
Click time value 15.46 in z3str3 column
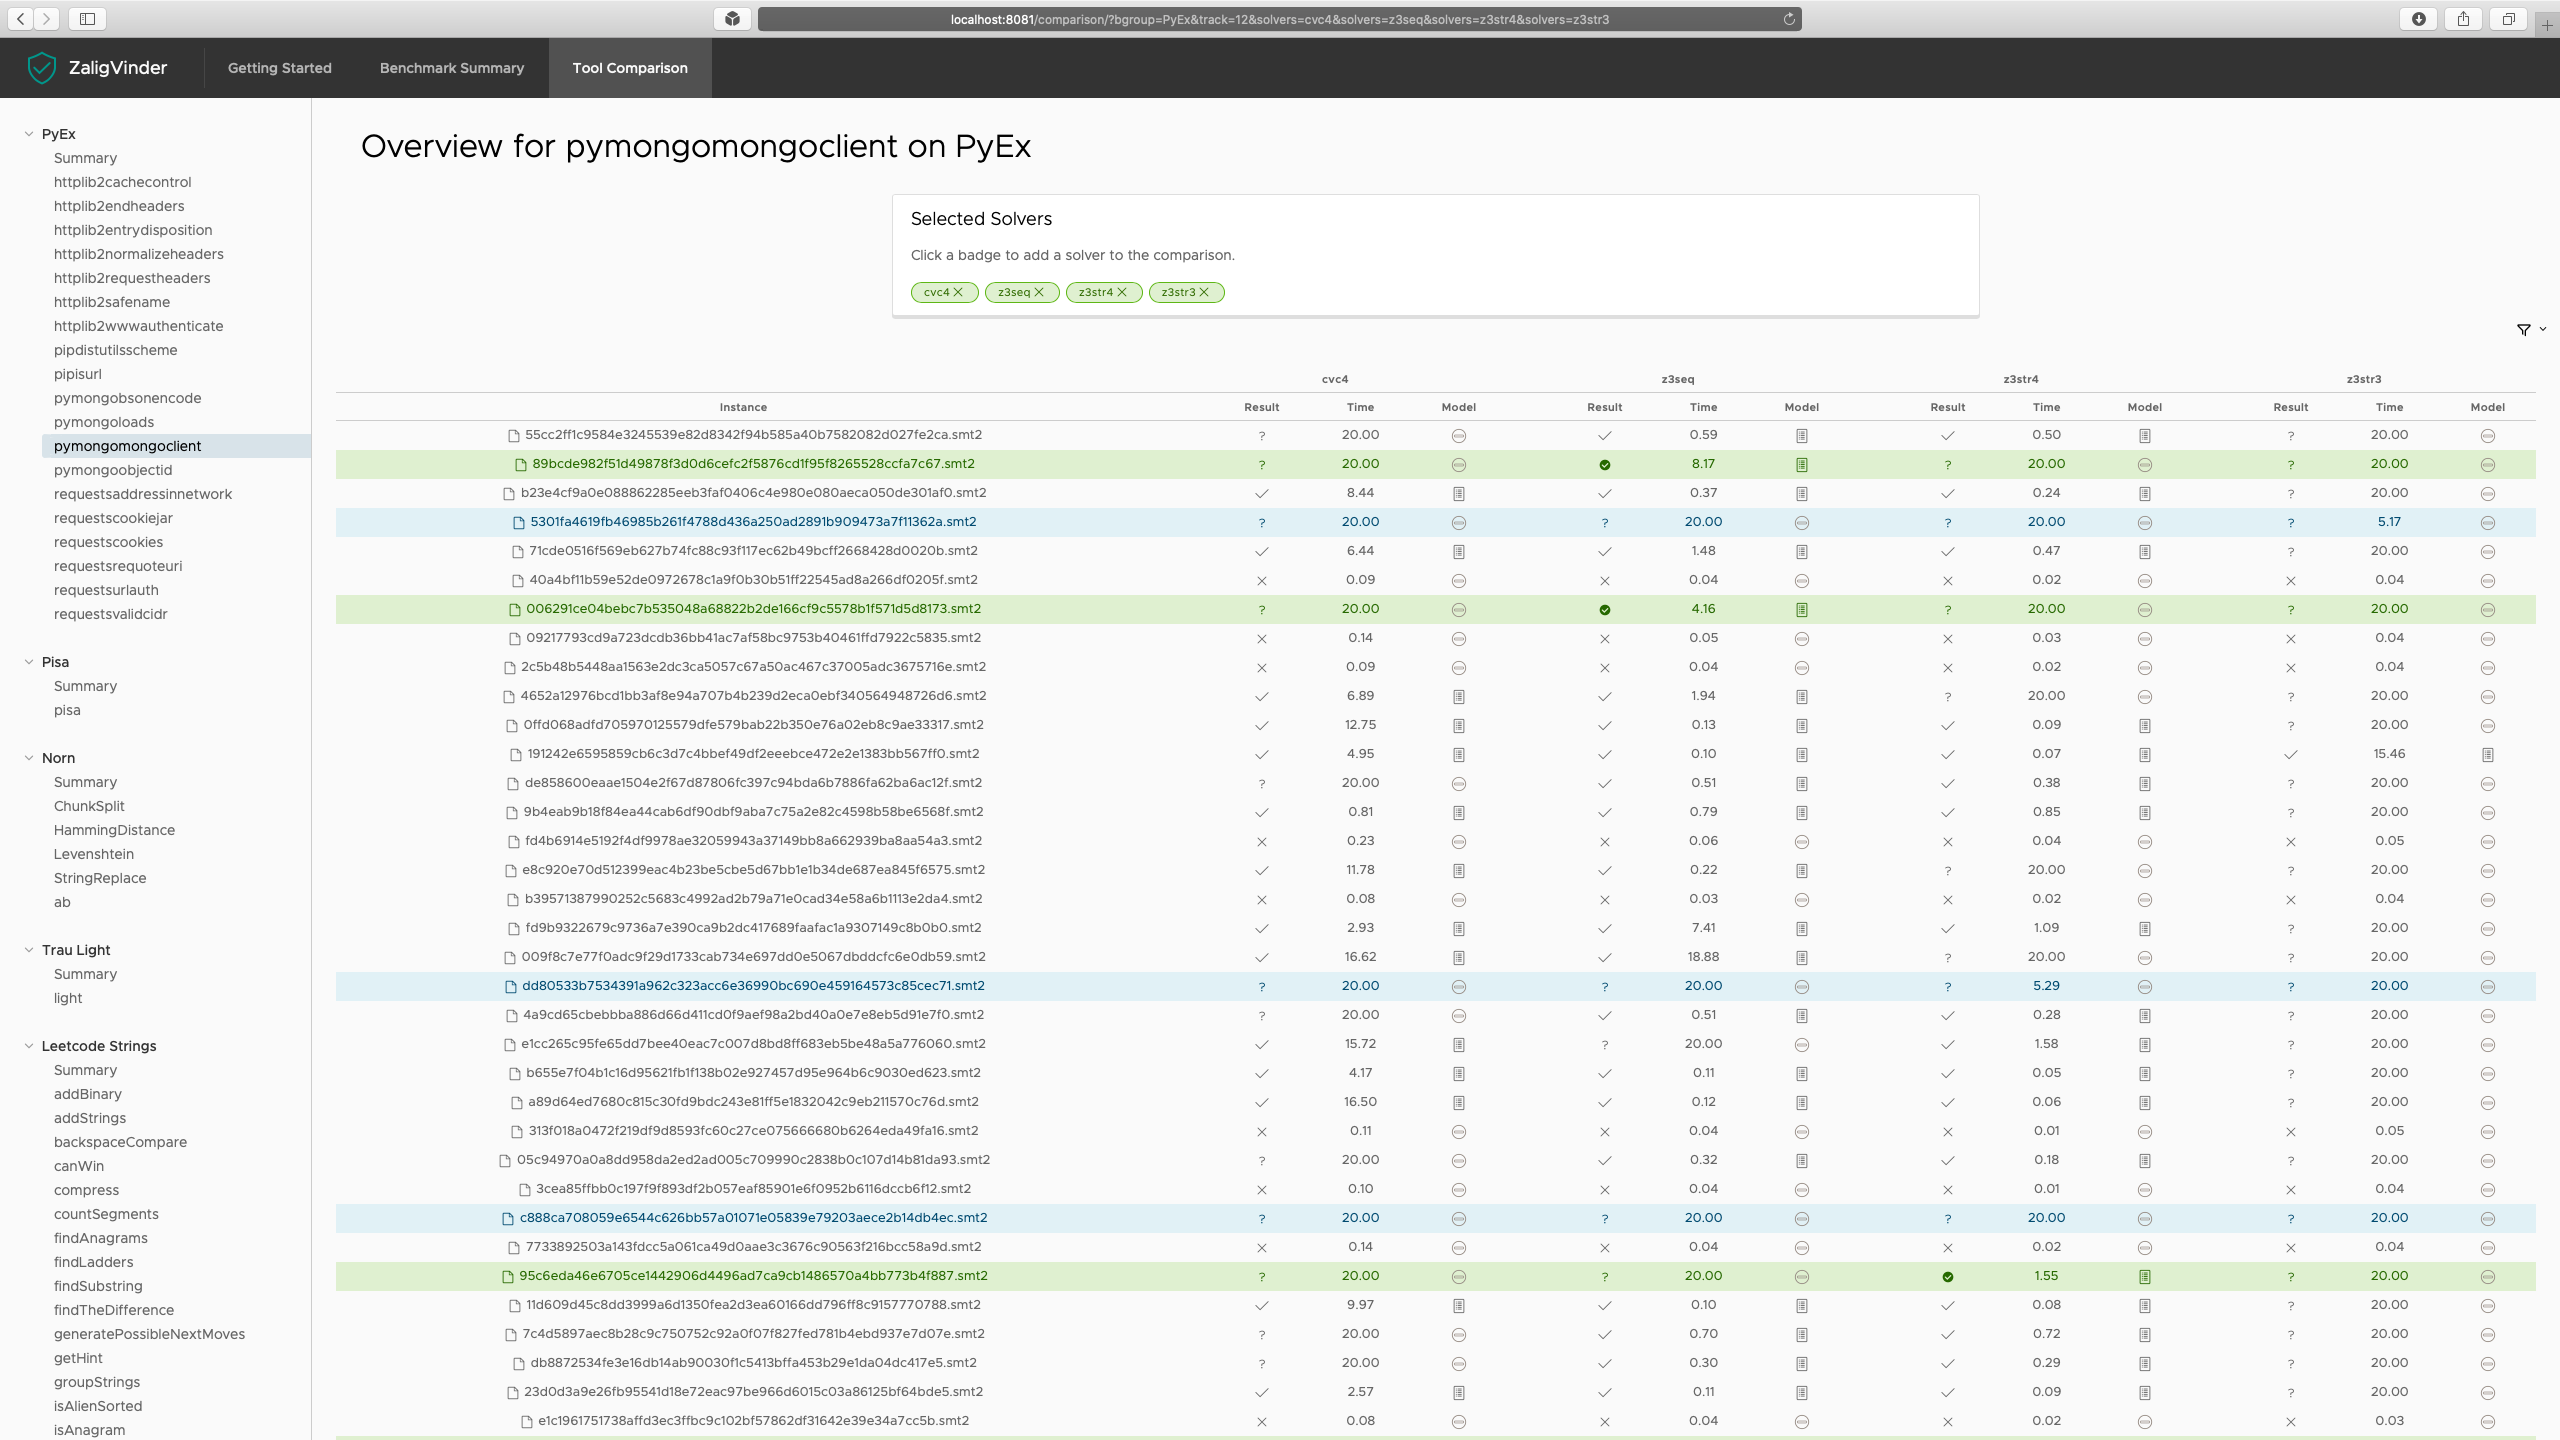(x=2389, y=754)
